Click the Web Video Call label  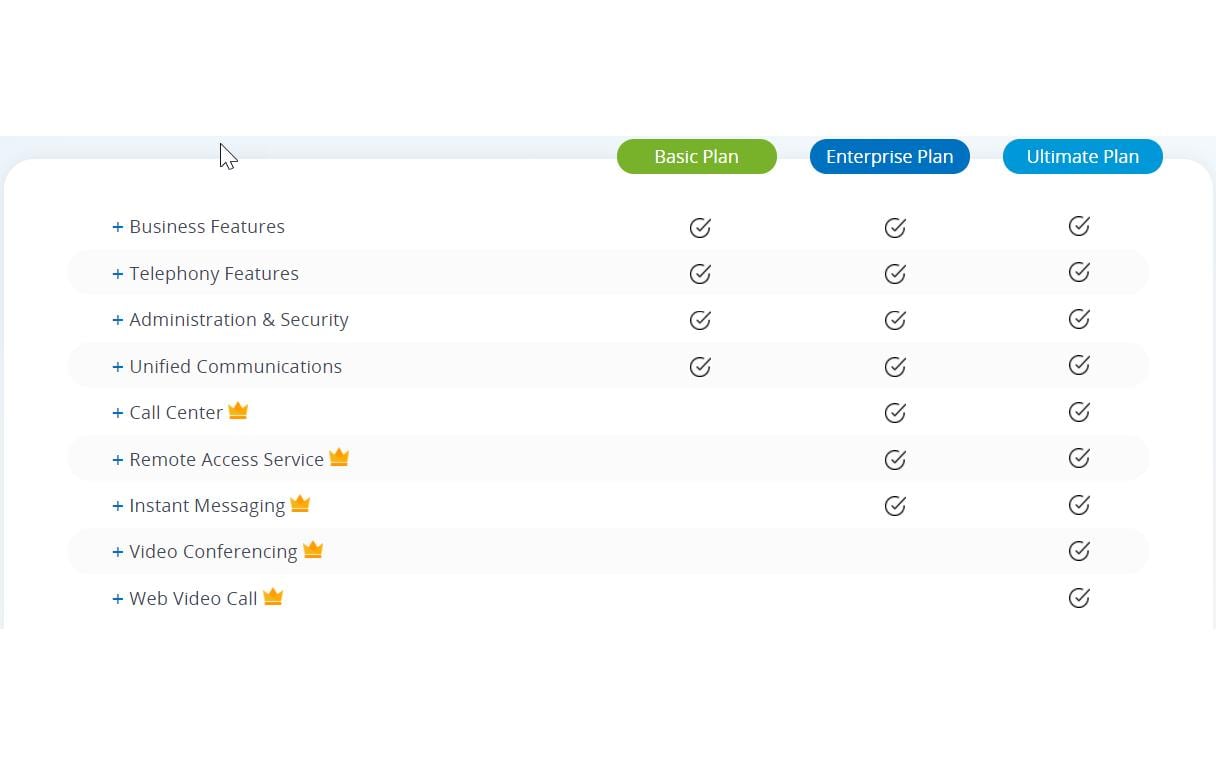(193, 599)
